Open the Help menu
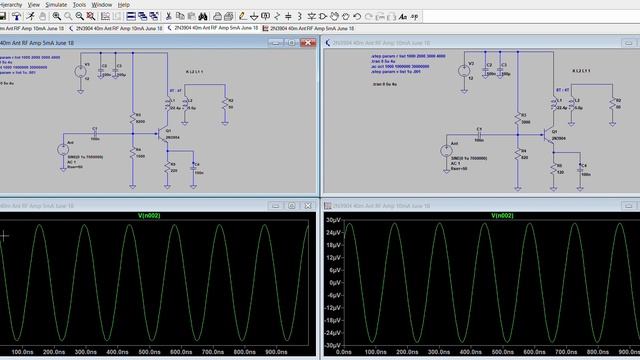 coord(124,4)
